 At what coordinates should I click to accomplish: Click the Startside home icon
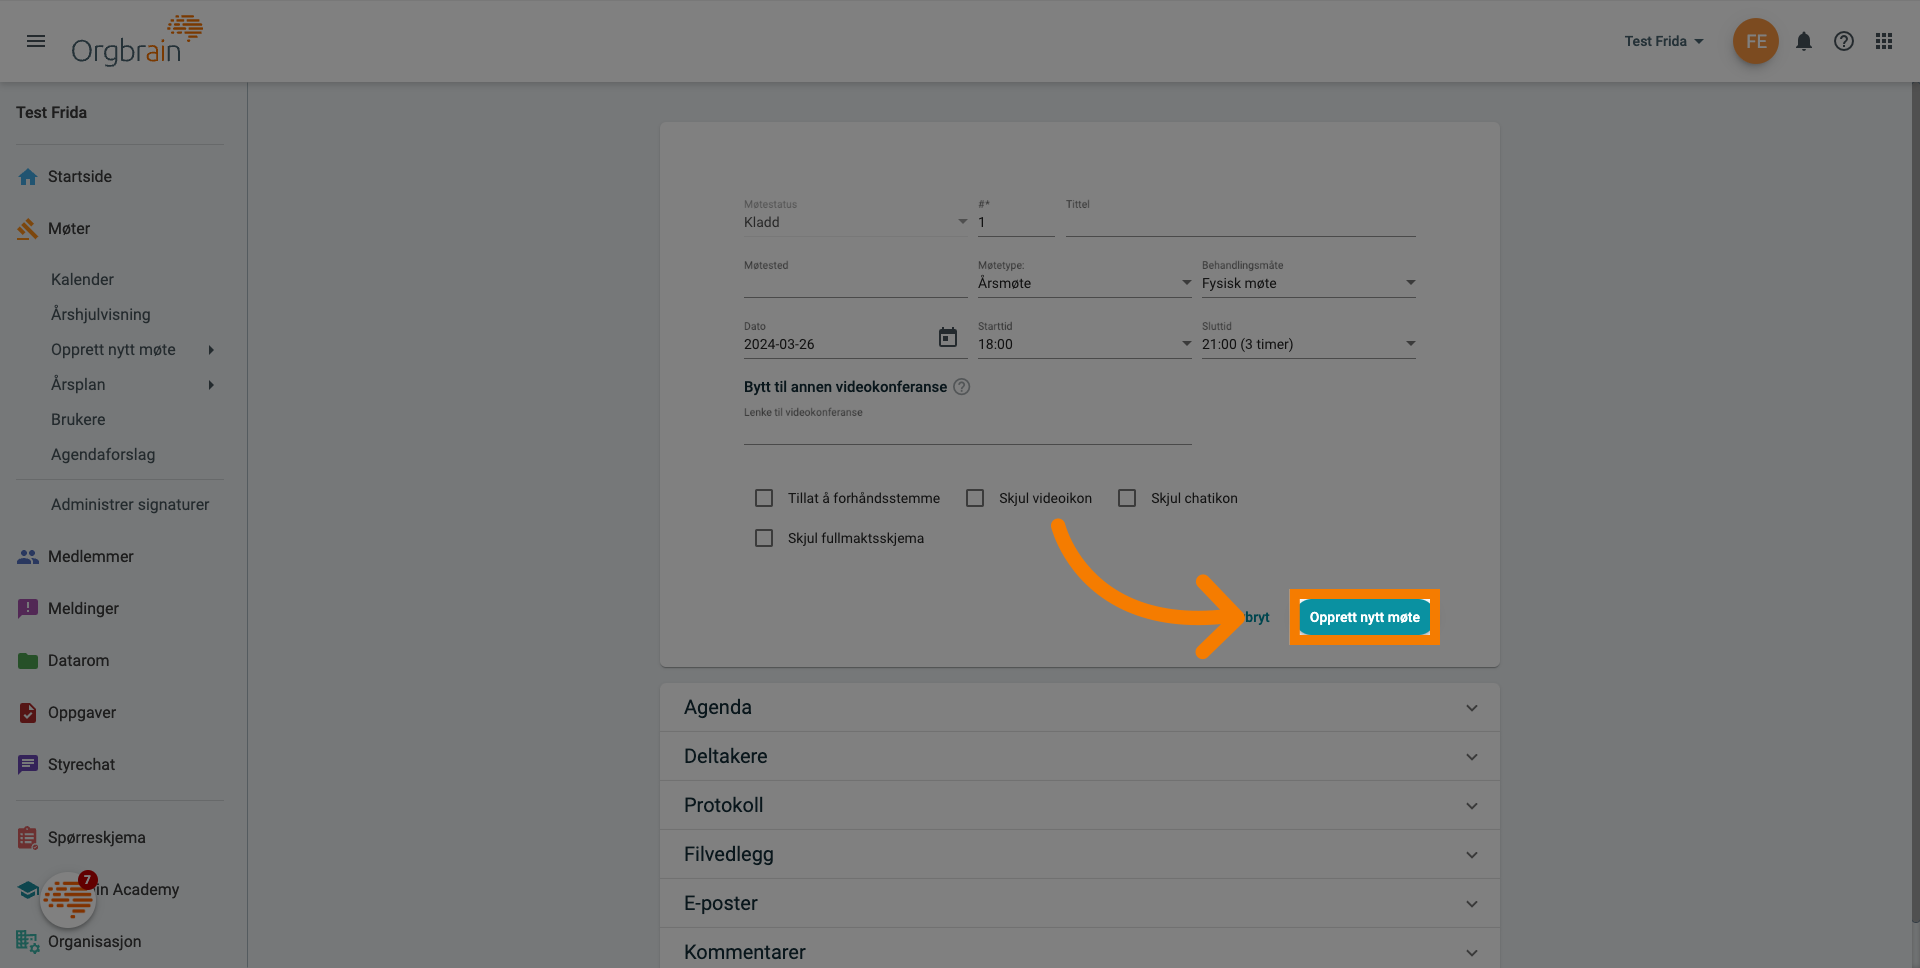tap(28, 177)
